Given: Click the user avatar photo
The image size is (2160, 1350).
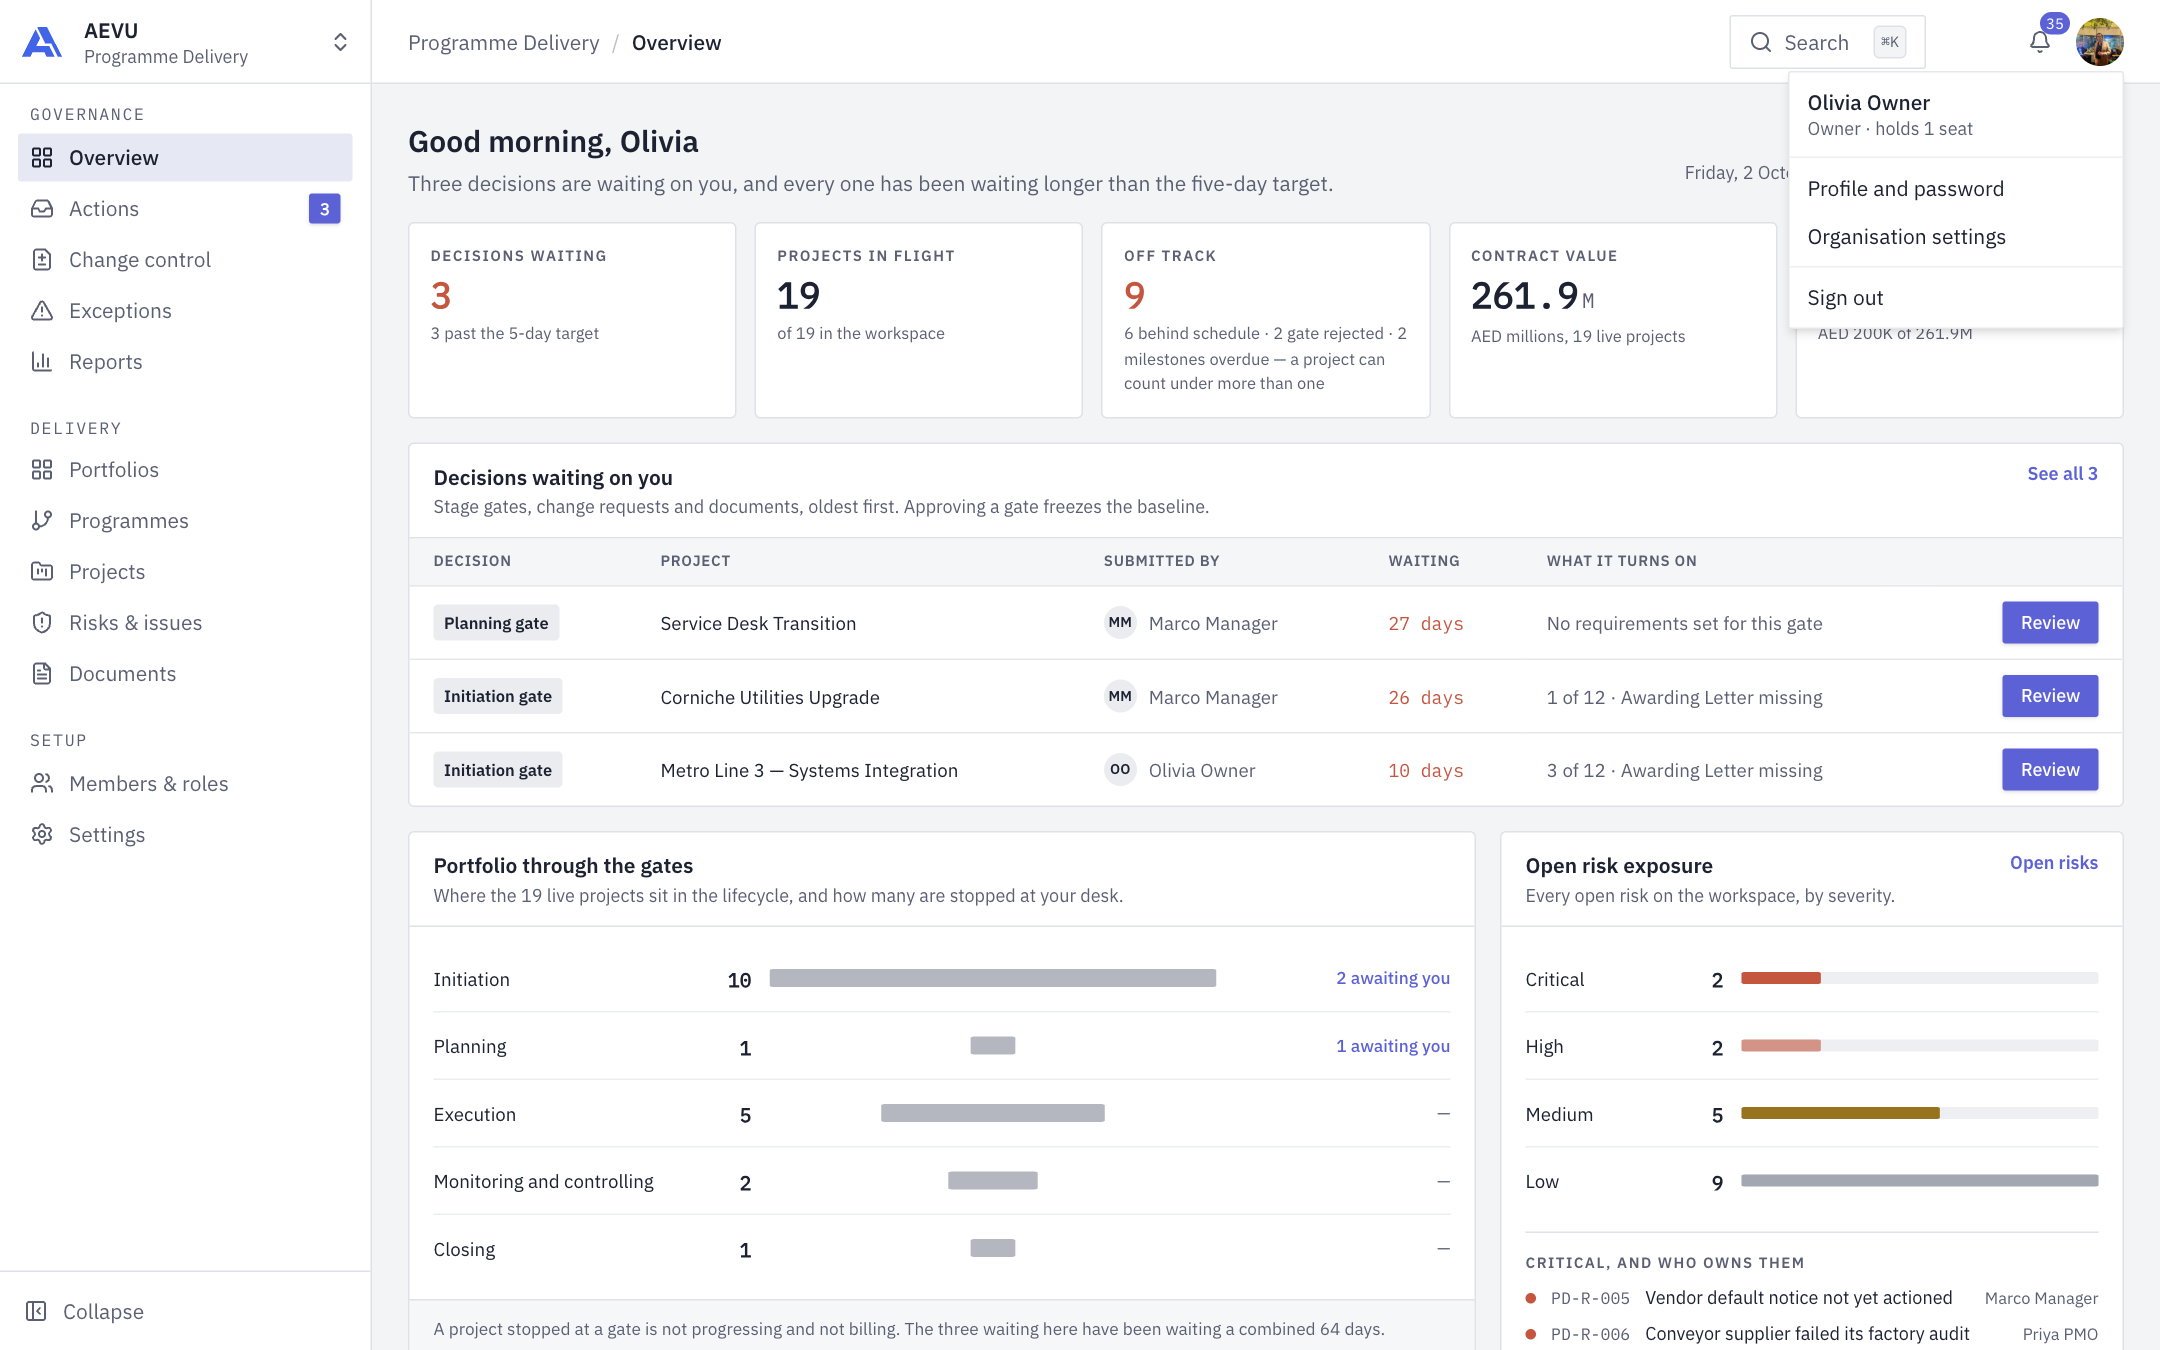Looking at the screenshot, I should tap(2100, 42).
